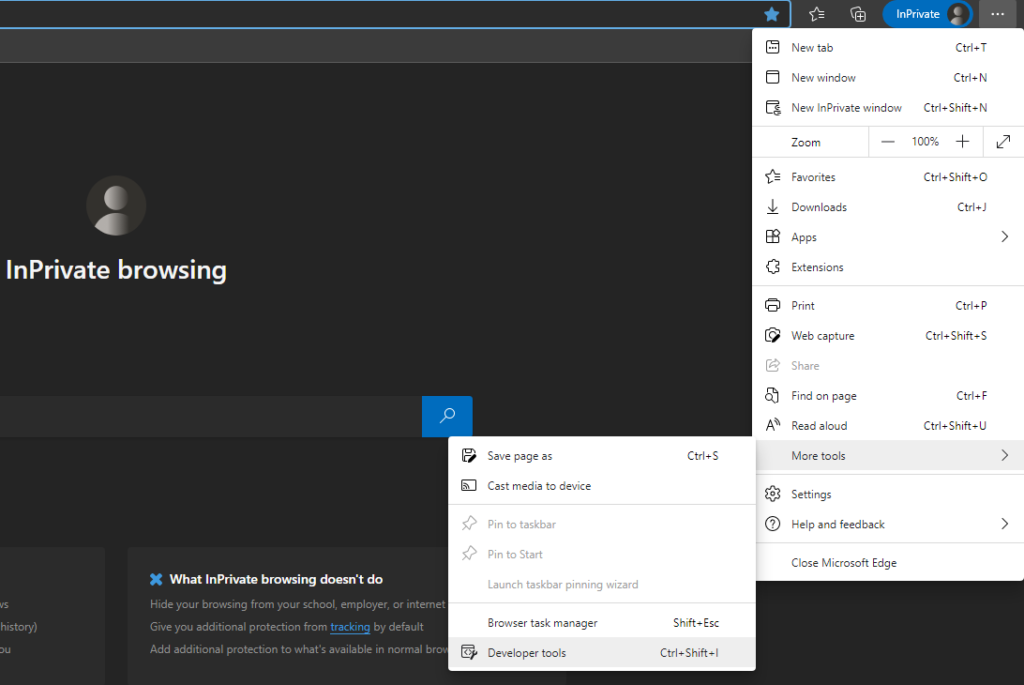The image size is (1024, 685).
Task: Click the InPrivate browsing heading
Action: tap(116, 270)
